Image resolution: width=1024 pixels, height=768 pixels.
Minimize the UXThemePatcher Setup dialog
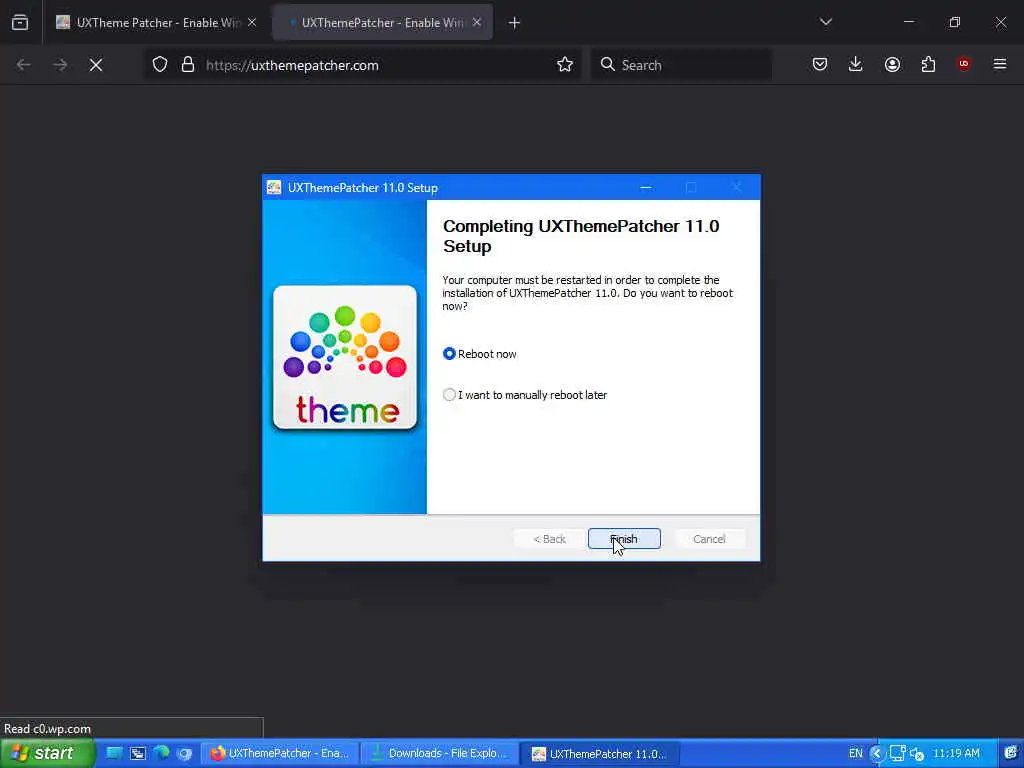645,187
